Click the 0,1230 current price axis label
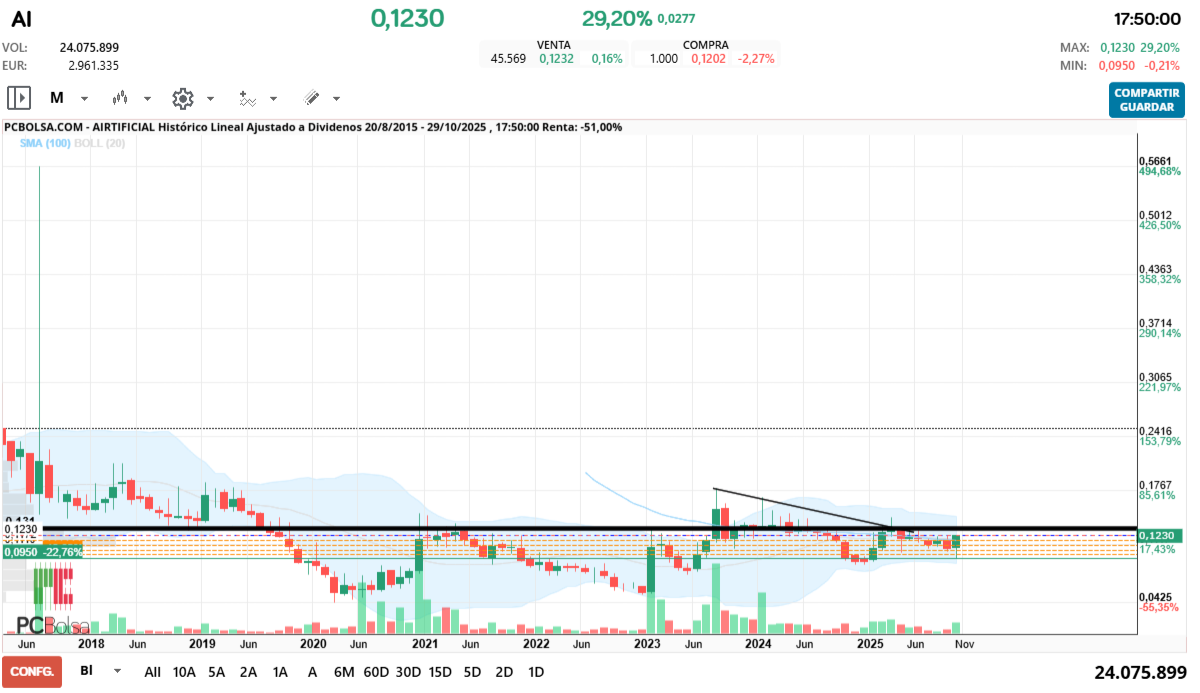The width and height of the screenshot is (1200, 693). click(x=1161, y=536)
